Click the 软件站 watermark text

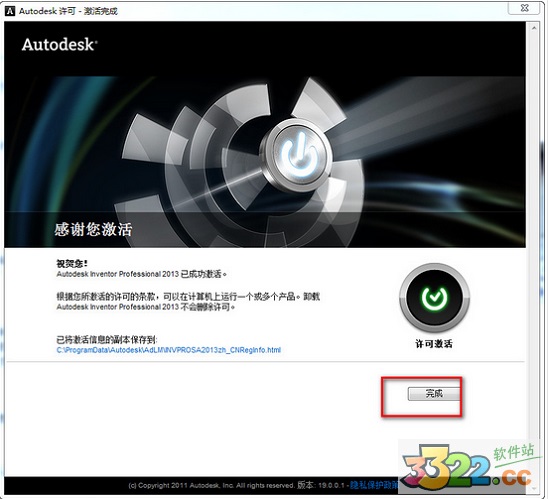pyautogui.click(x=514, y=452)
